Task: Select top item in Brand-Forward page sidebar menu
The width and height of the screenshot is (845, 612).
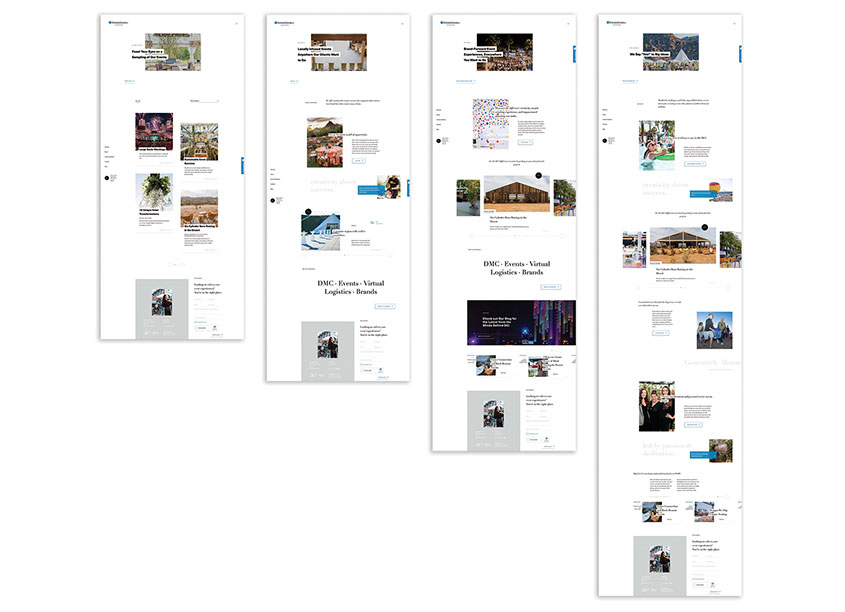Action: [x=439, y=110]
